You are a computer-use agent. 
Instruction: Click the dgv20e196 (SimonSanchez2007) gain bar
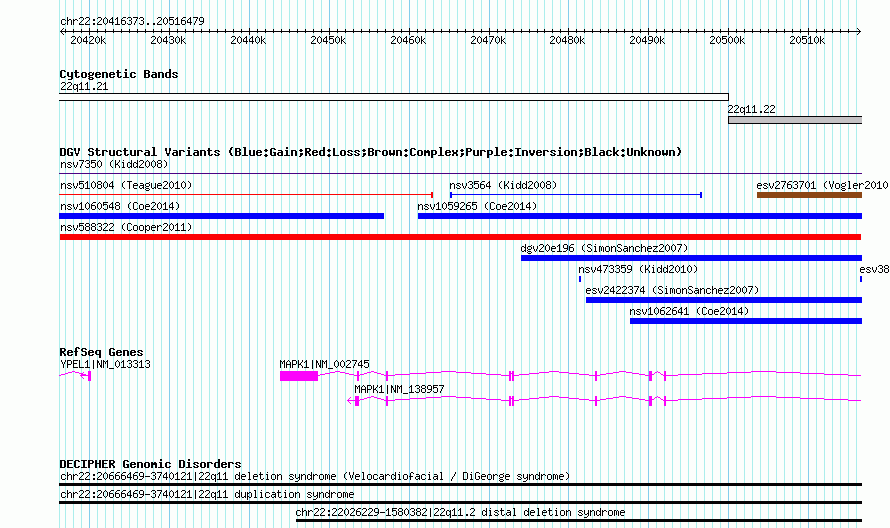coord(691,258)
